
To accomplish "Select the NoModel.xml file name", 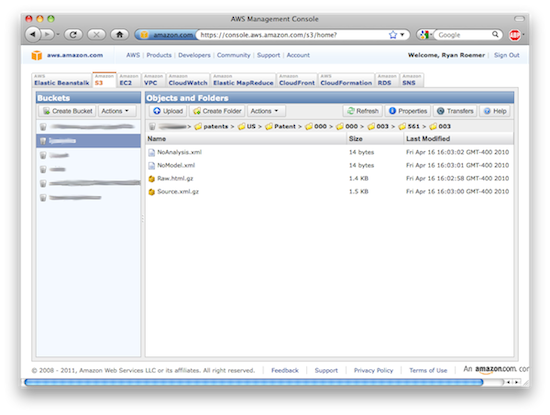I will coord(176,165).
